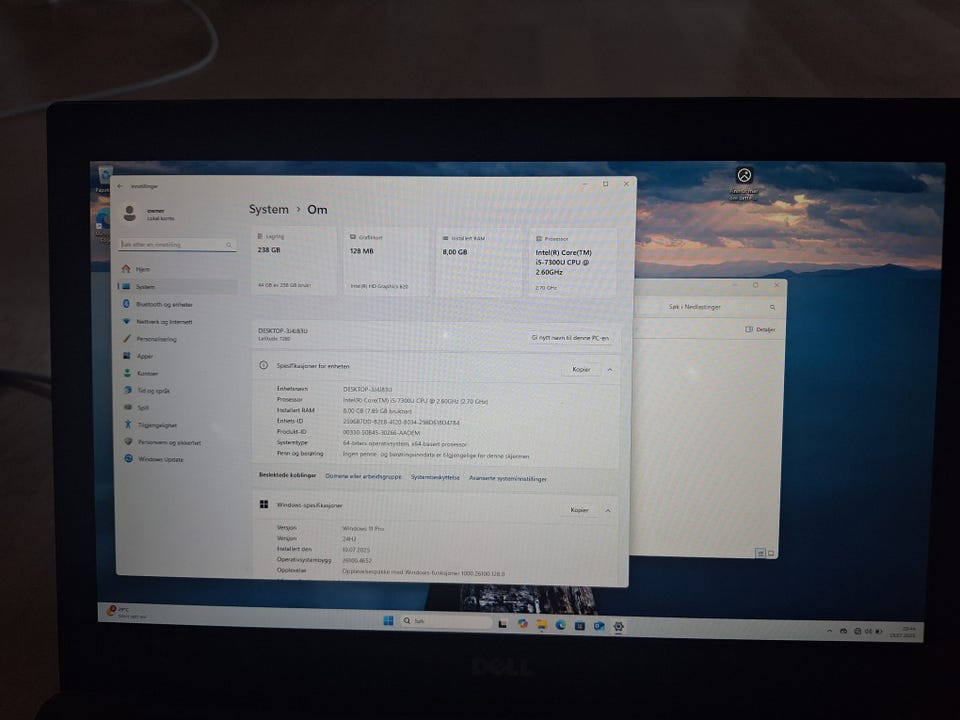Click the search magnifier in the Explorer window

tap(772, 307)
